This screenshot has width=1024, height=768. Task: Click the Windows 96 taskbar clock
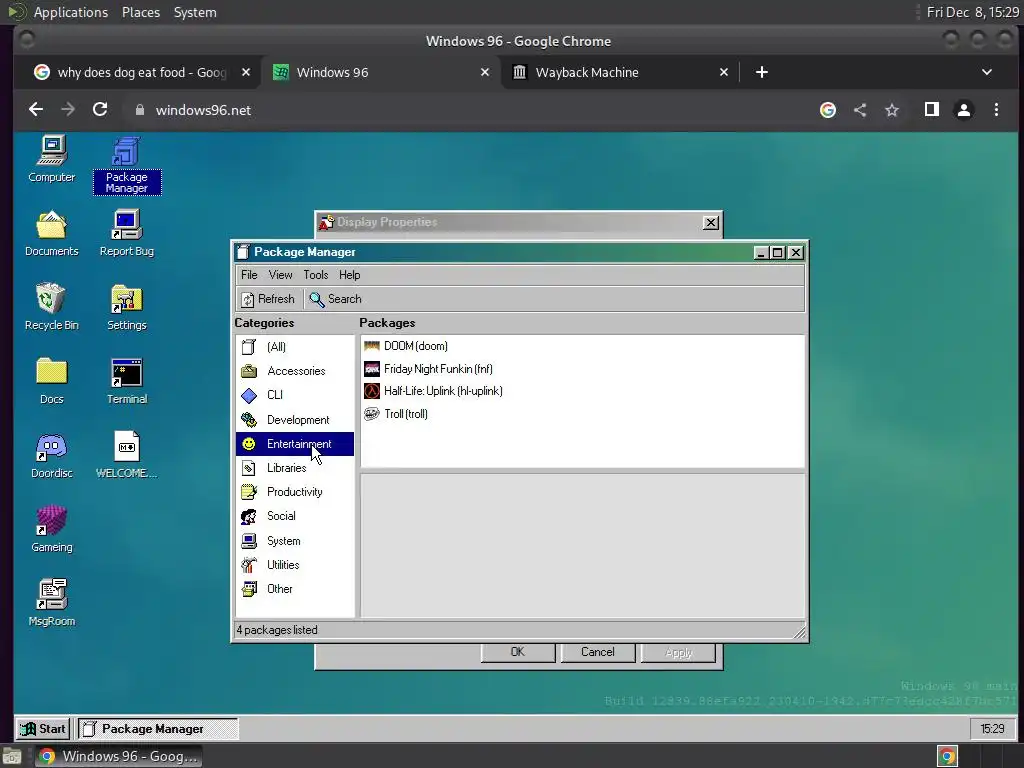tap(992, 729)
